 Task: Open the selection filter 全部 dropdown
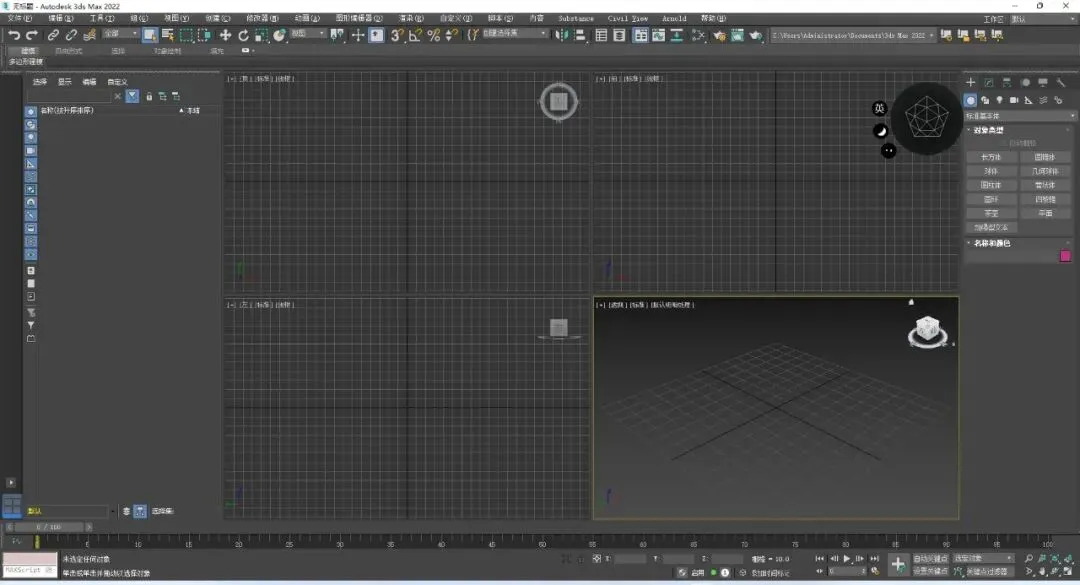(121, 33)
